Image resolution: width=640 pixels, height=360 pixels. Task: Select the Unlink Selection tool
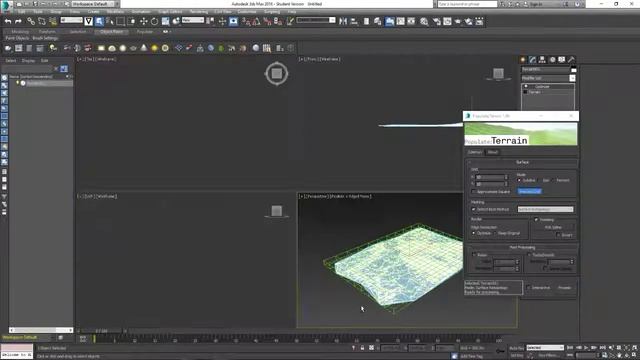[42, 21]
